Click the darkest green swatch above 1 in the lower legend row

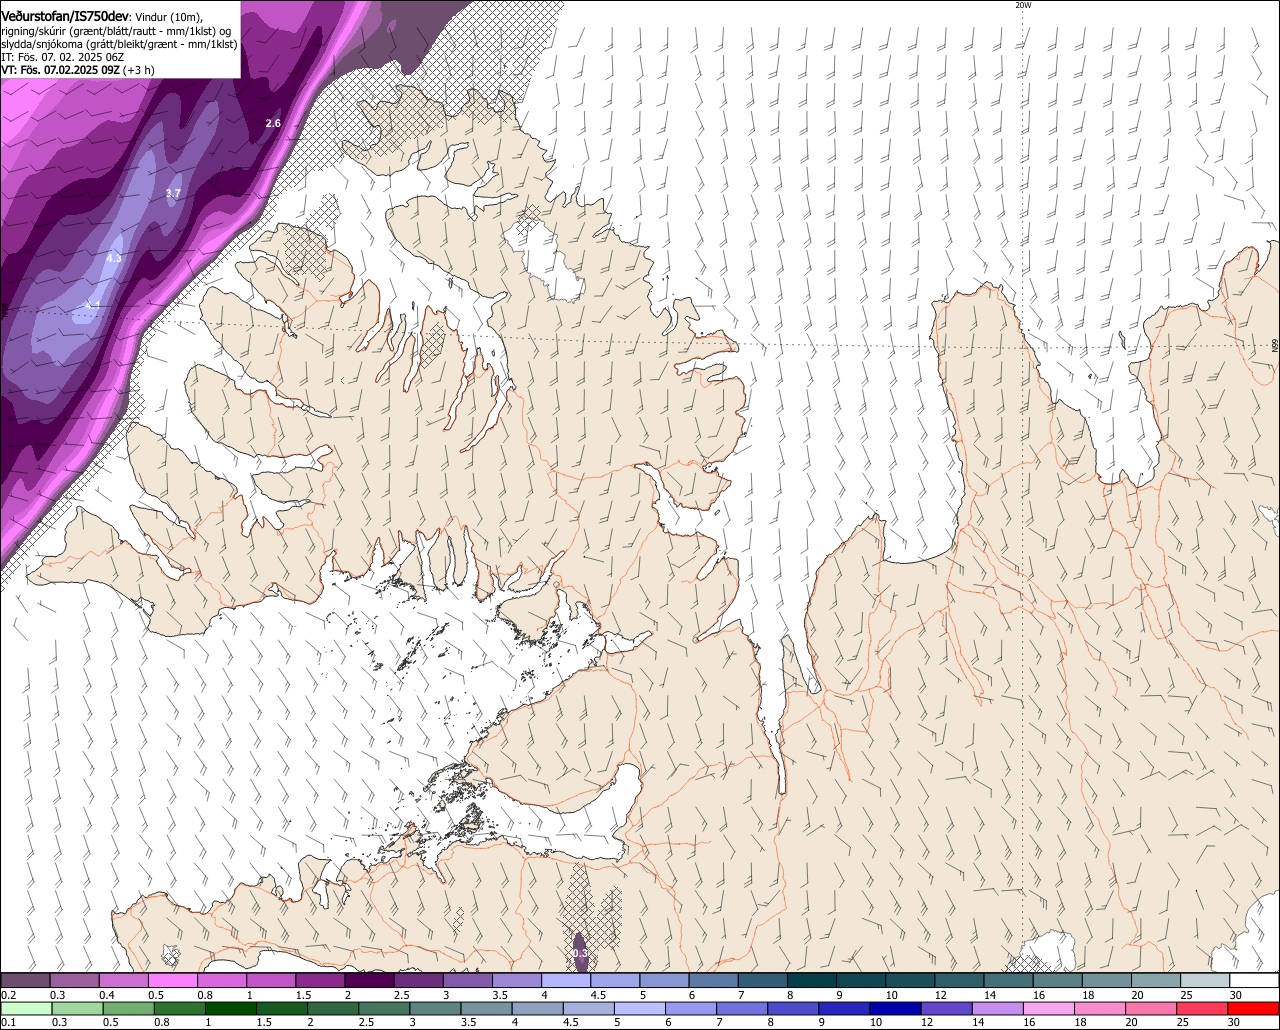(229, 1009)
